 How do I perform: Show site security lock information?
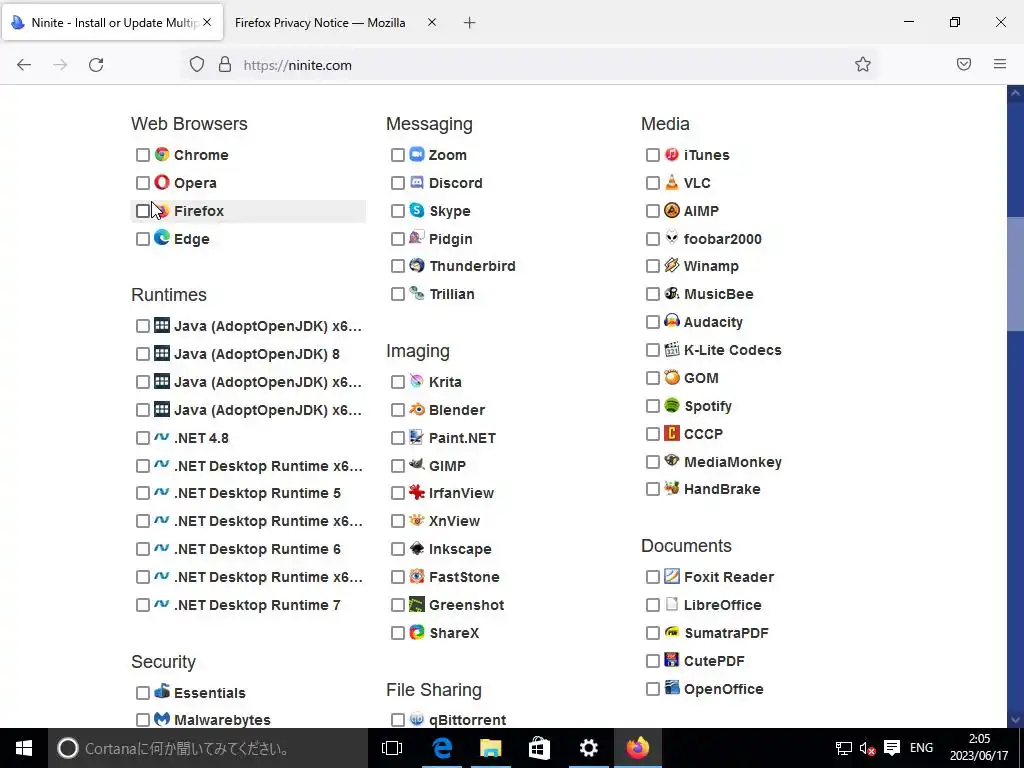(225, 64)
